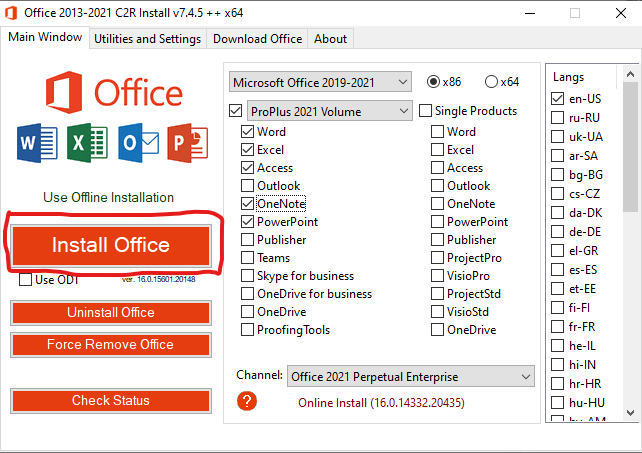Click the Install Office button
Screen dimensions: 642x453
tap(111, 245)
